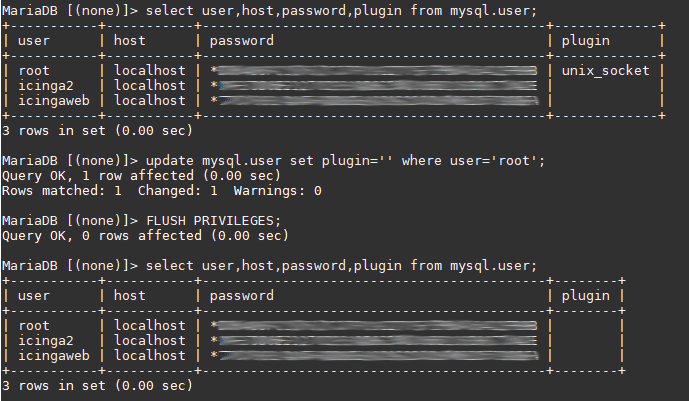This screenshot has height=401, width=689.
Task: Click the host header in the first table
Action: (129, 40)
